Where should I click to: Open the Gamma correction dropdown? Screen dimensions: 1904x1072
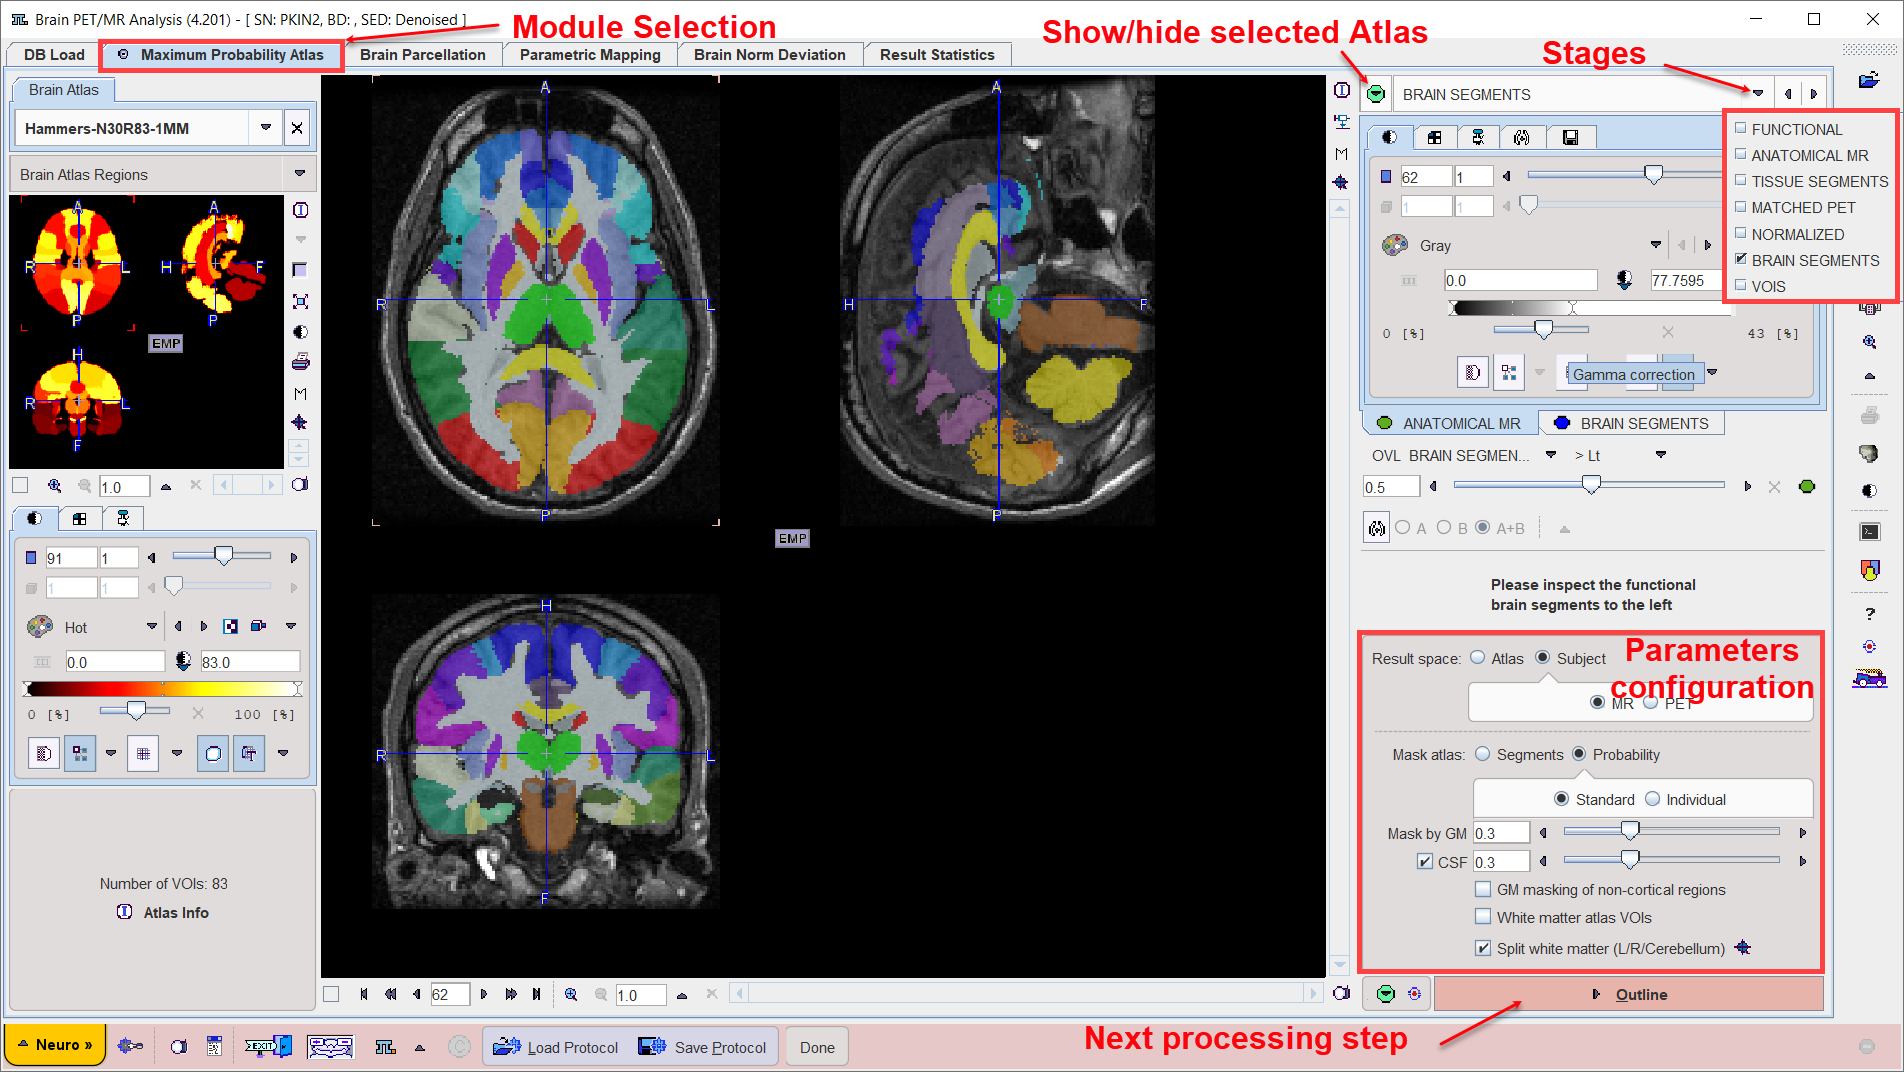pyautogui.click(x=1712, y=373)
